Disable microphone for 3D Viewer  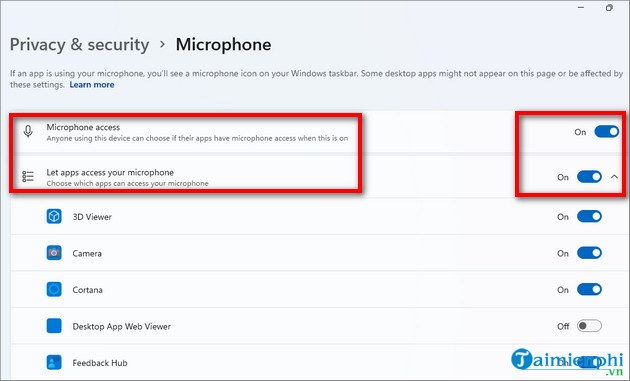(589, 216)
